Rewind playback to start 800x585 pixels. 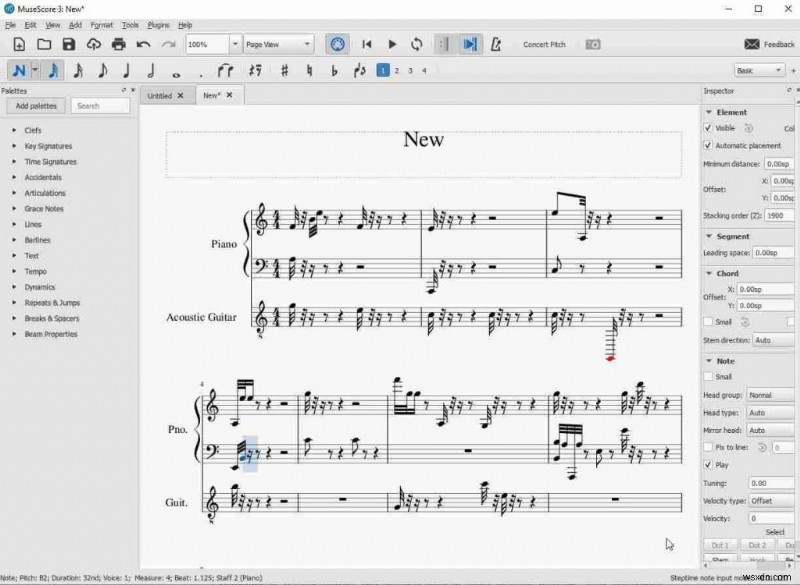pos(367,44)
